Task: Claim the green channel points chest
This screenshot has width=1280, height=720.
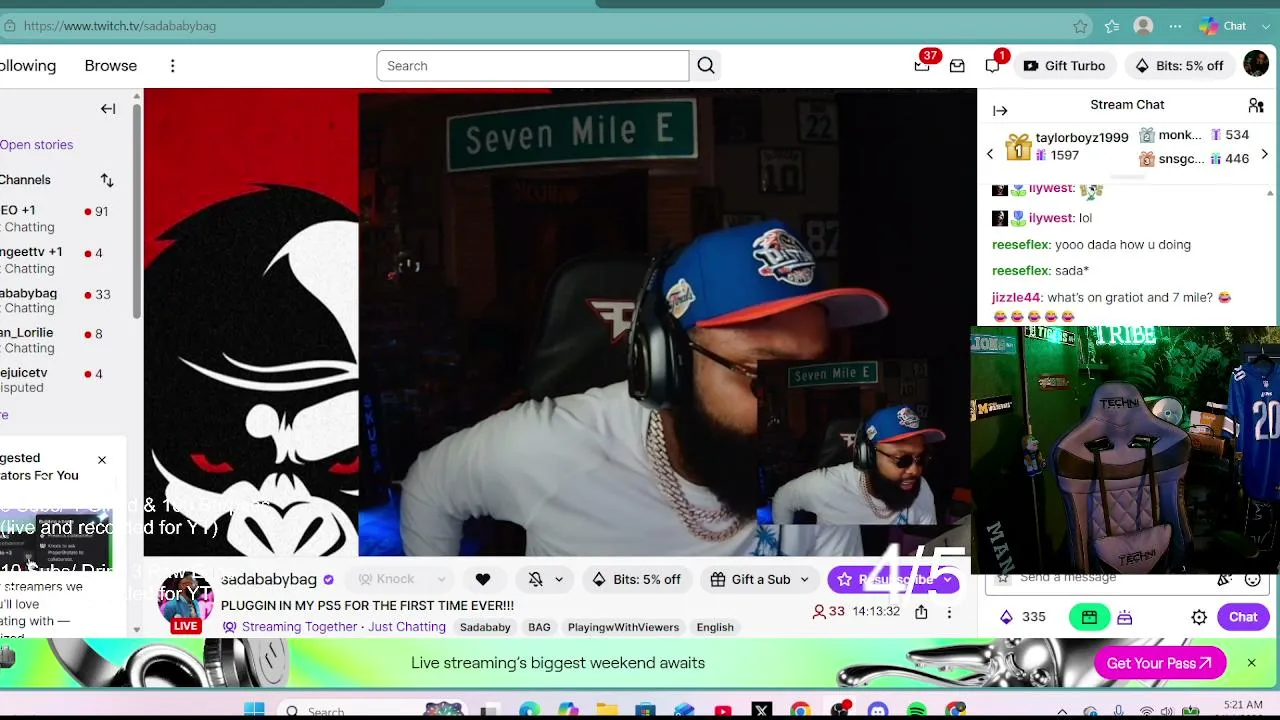Action: pyautogui.click(x=1089, y=617)
